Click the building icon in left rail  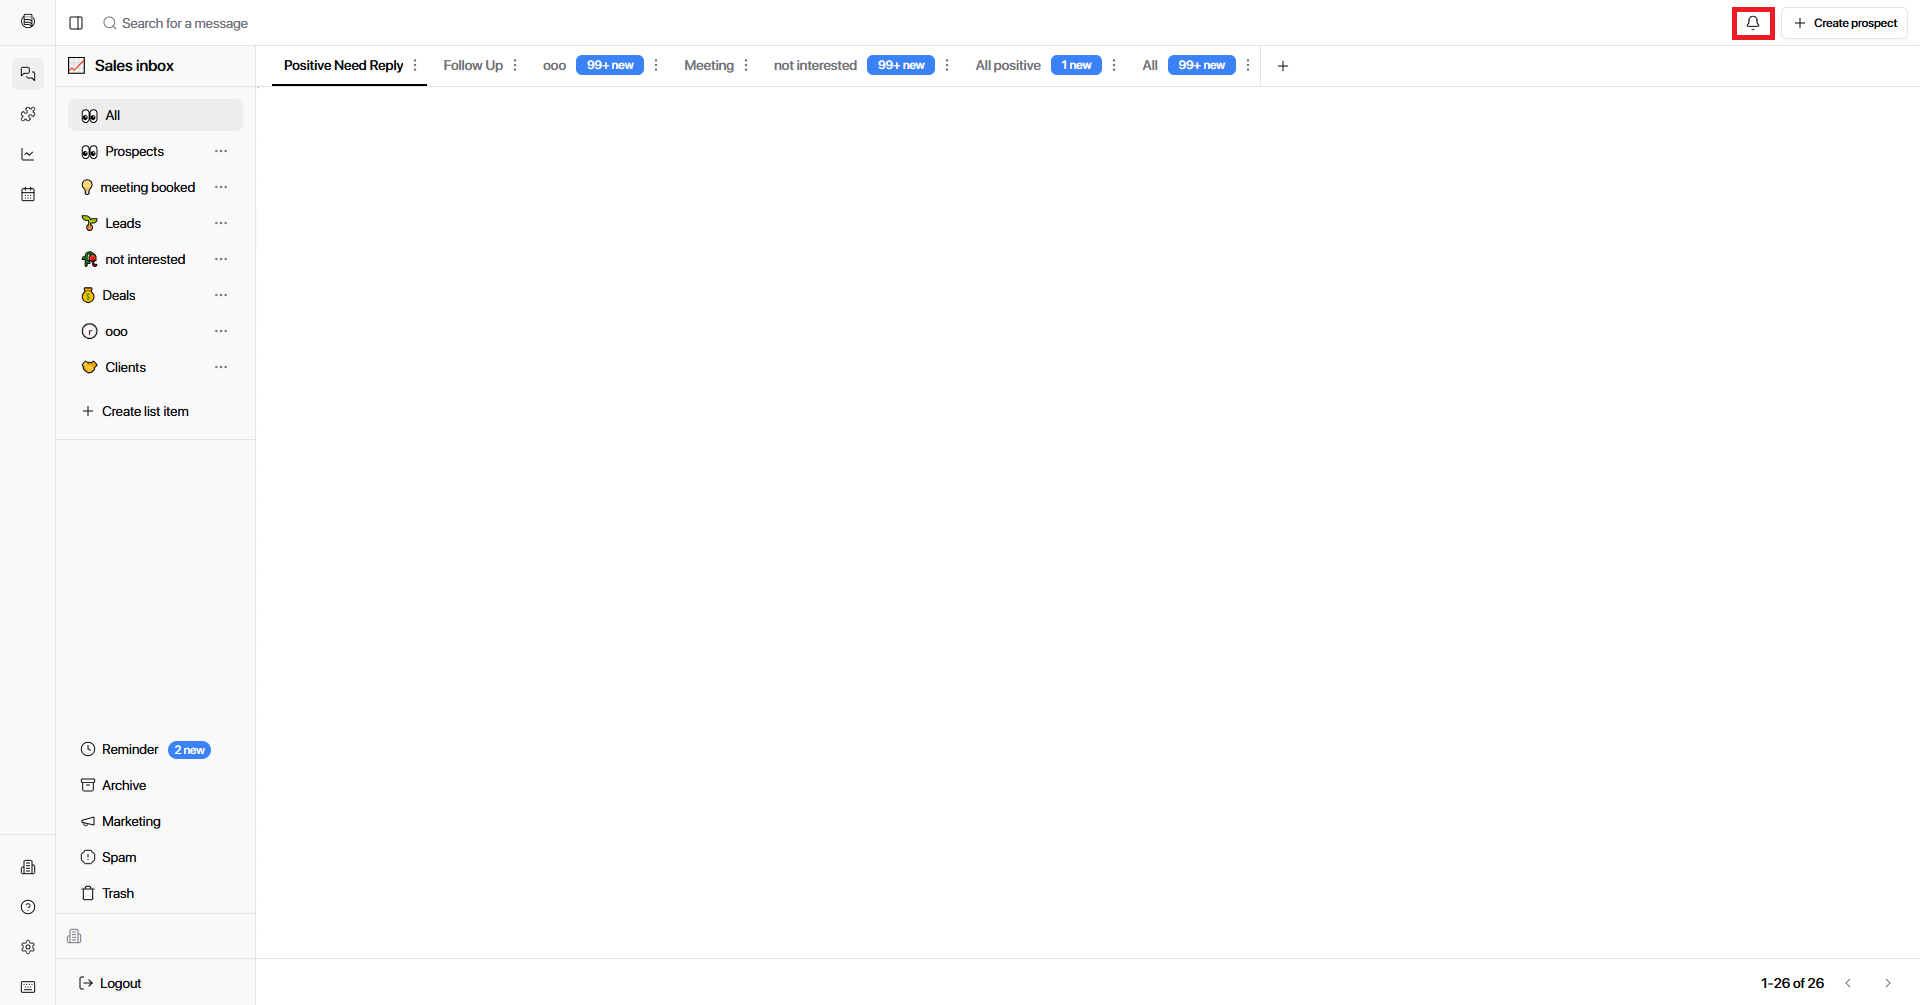click(28, 867)
